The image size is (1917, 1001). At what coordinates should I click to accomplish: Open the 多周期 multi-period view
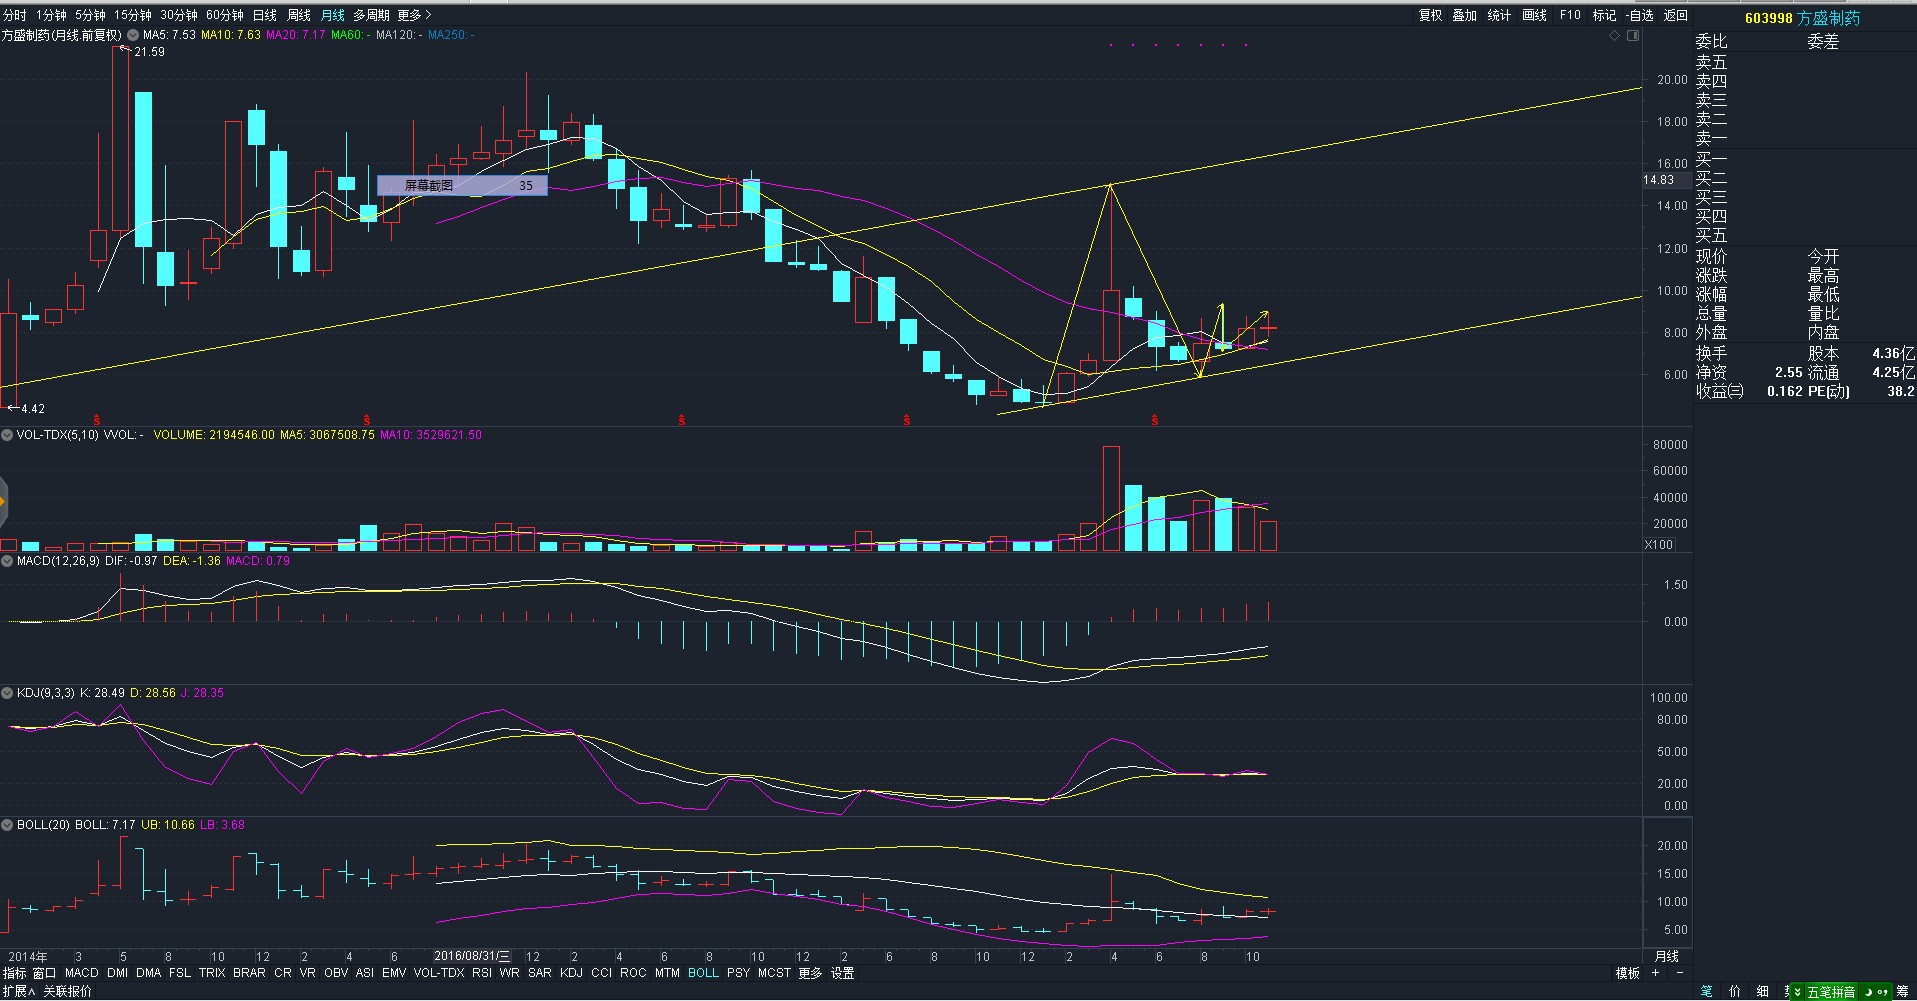pyautogui.click(x=371, y=15)
